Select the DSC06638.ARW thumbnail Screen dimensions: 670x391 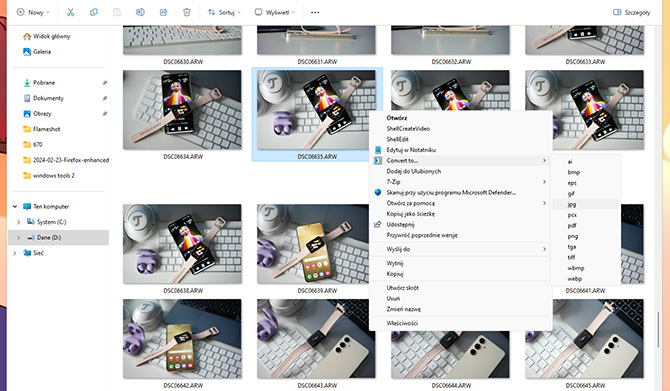pos(182,244)
